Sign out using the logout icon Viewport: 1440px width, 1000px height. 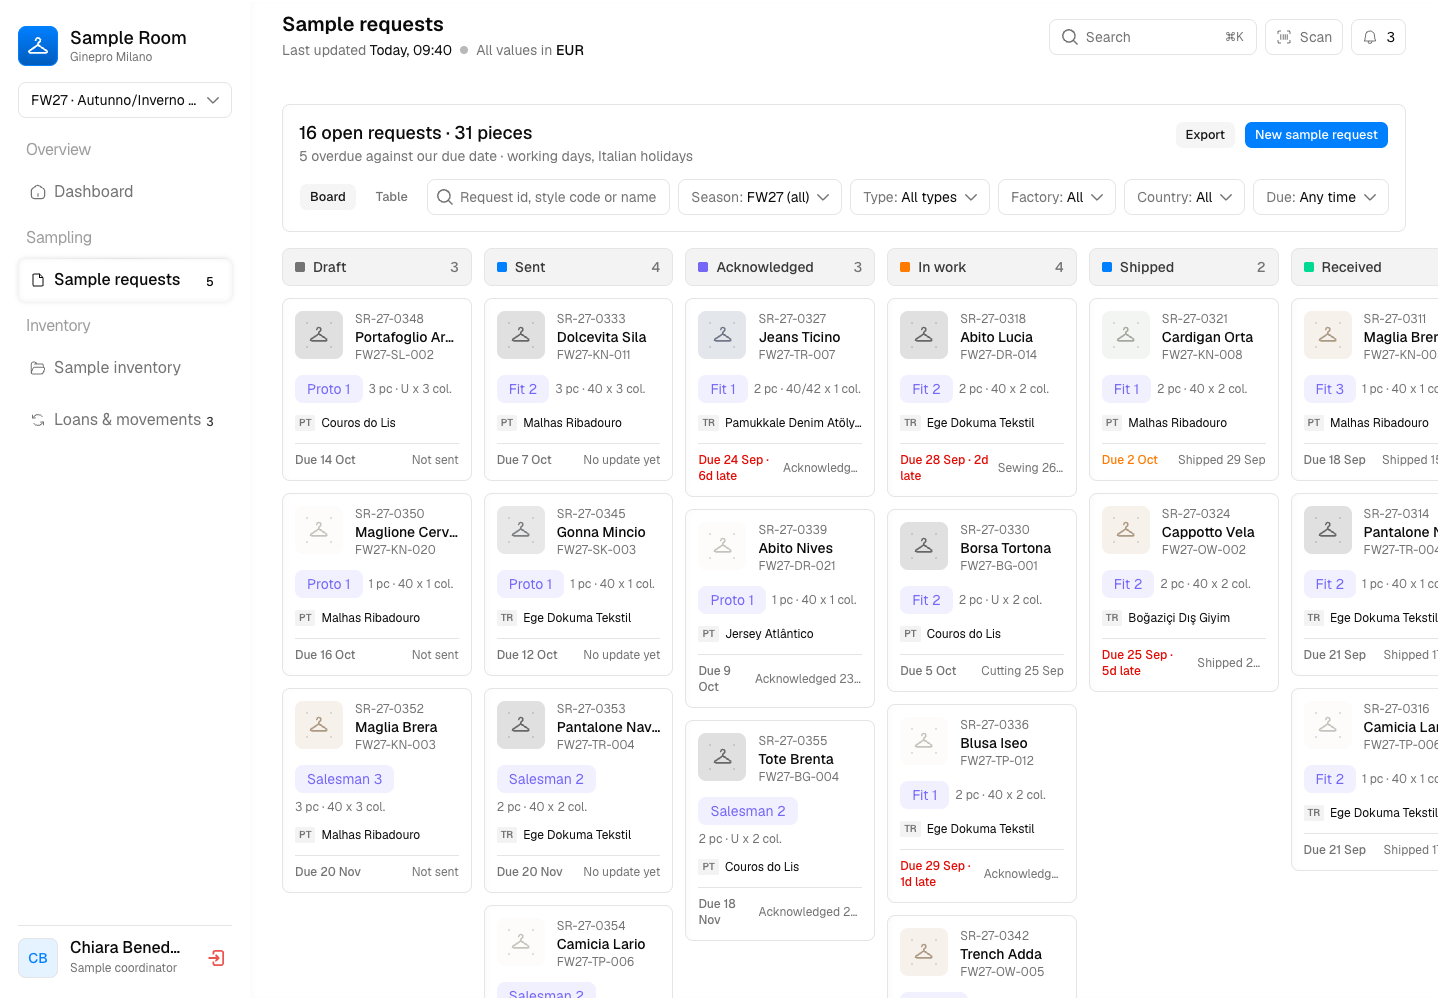click(216, 958)
